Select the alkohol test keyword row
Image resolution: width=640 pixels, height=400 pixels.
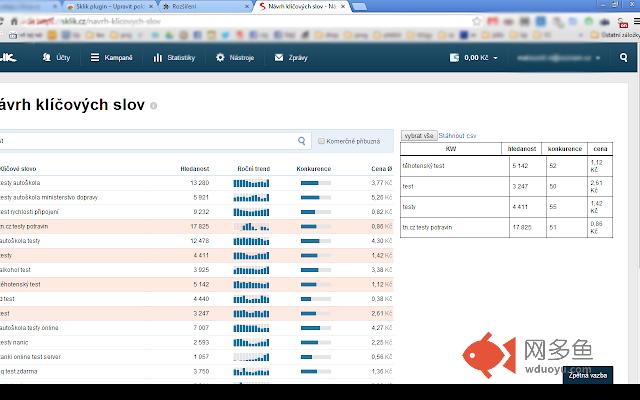coord(196,270)
